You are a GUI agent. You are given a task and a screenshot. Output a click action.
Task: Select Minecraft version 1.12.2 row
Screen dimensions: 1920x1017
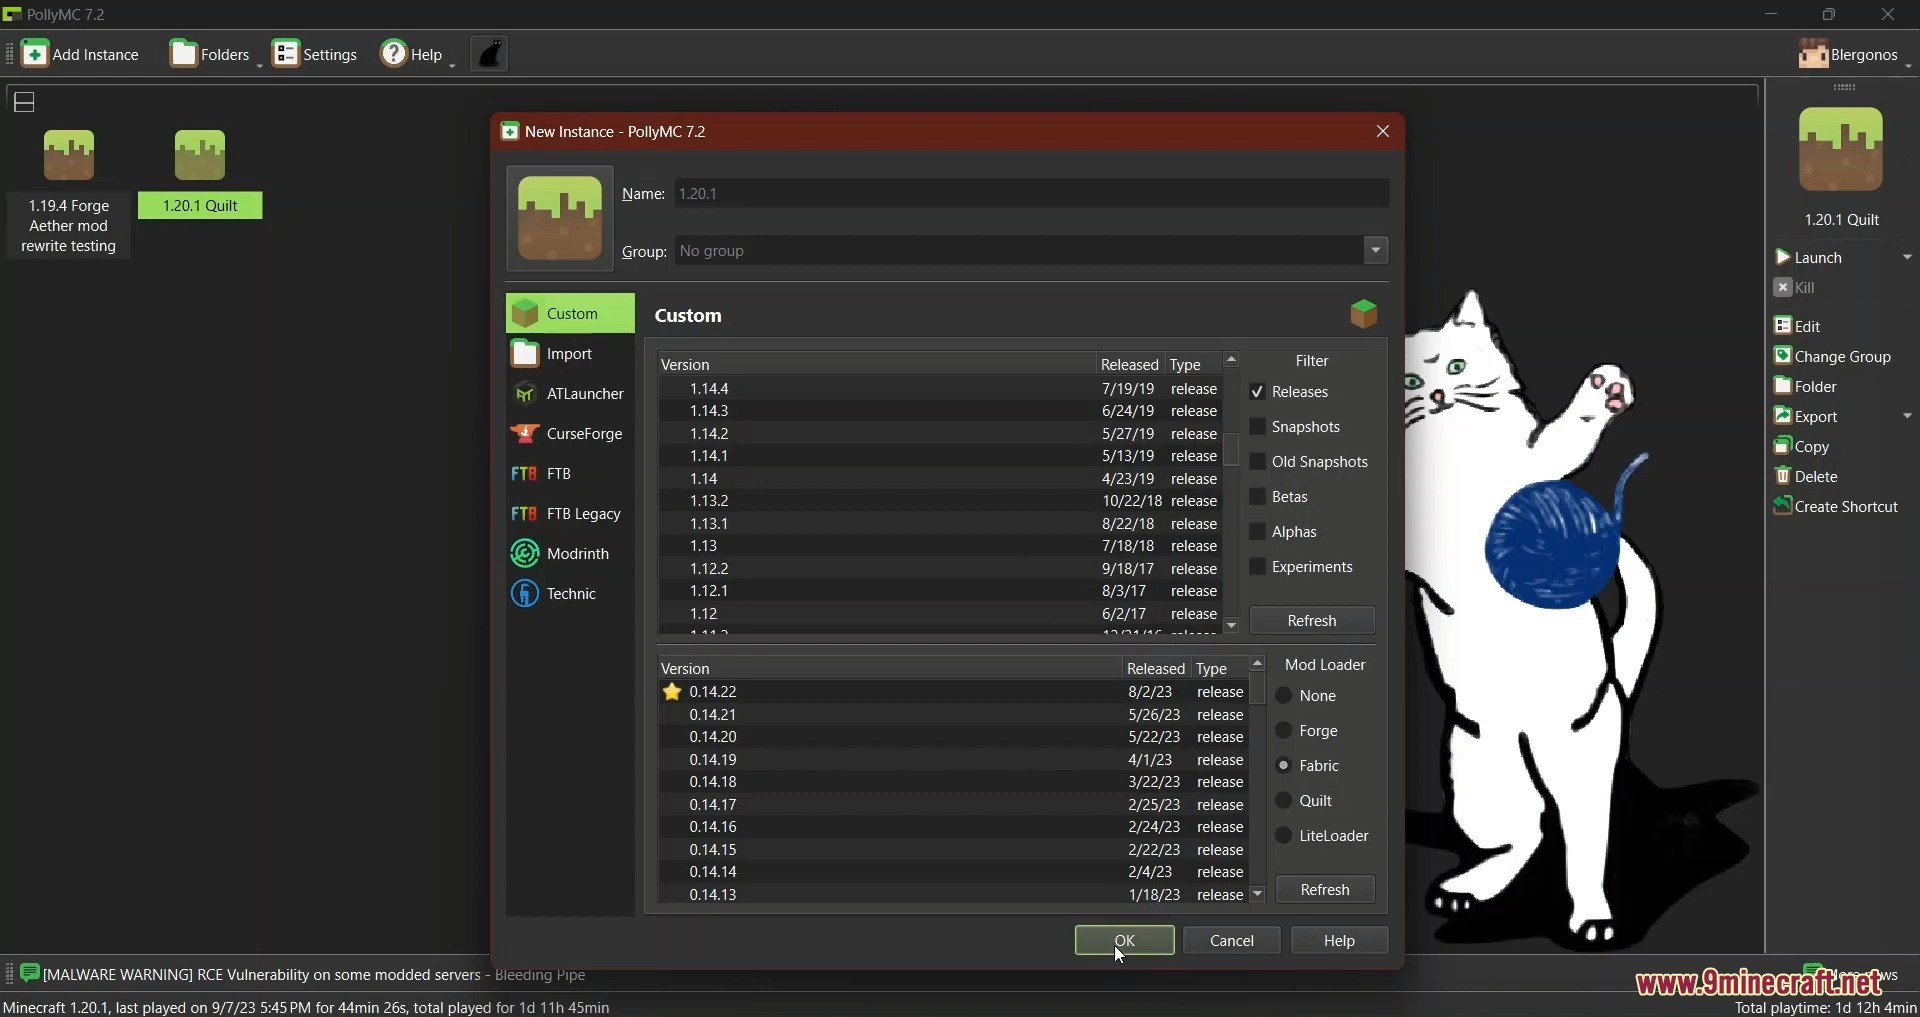(x=940, y=570)
